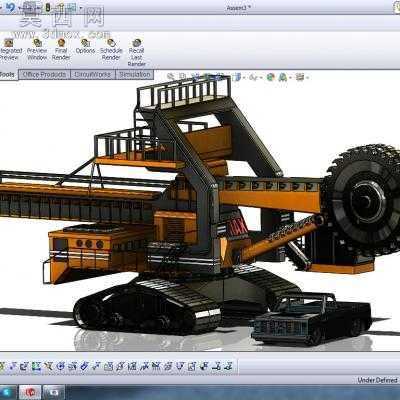Screen dimensions: 400x400
Task: Select the Tools tab
Action: (8, 74)
